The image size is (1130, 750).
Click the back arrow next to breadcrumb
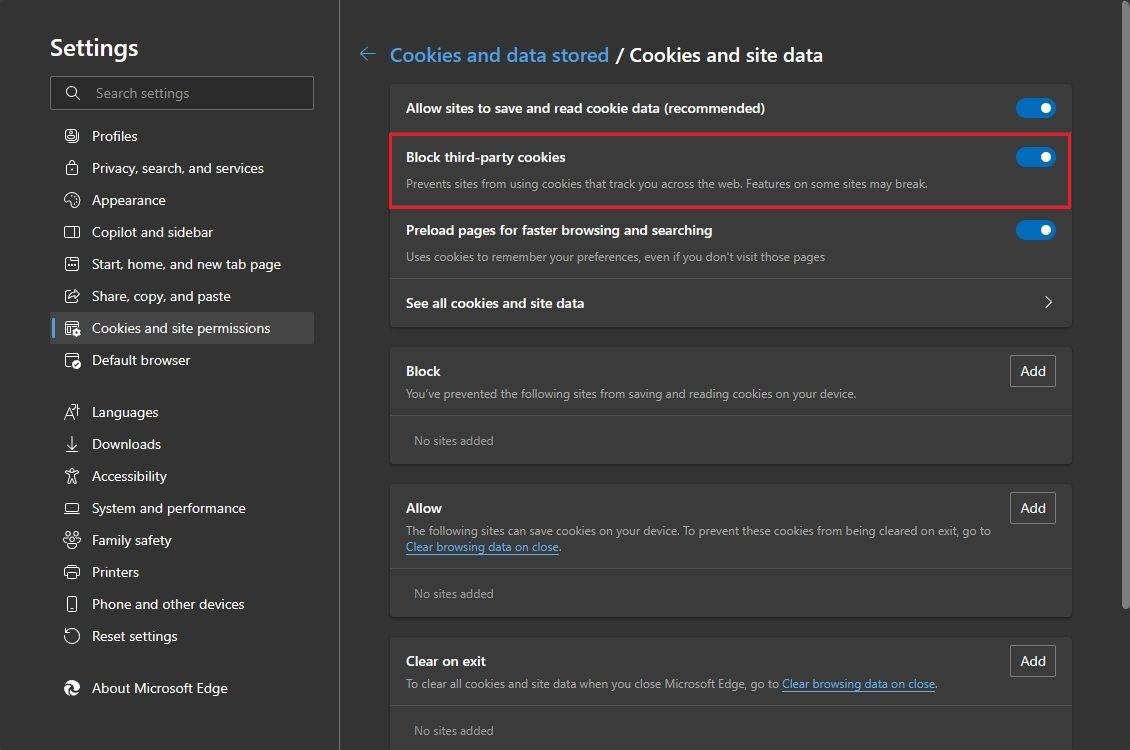click(367, 54)
